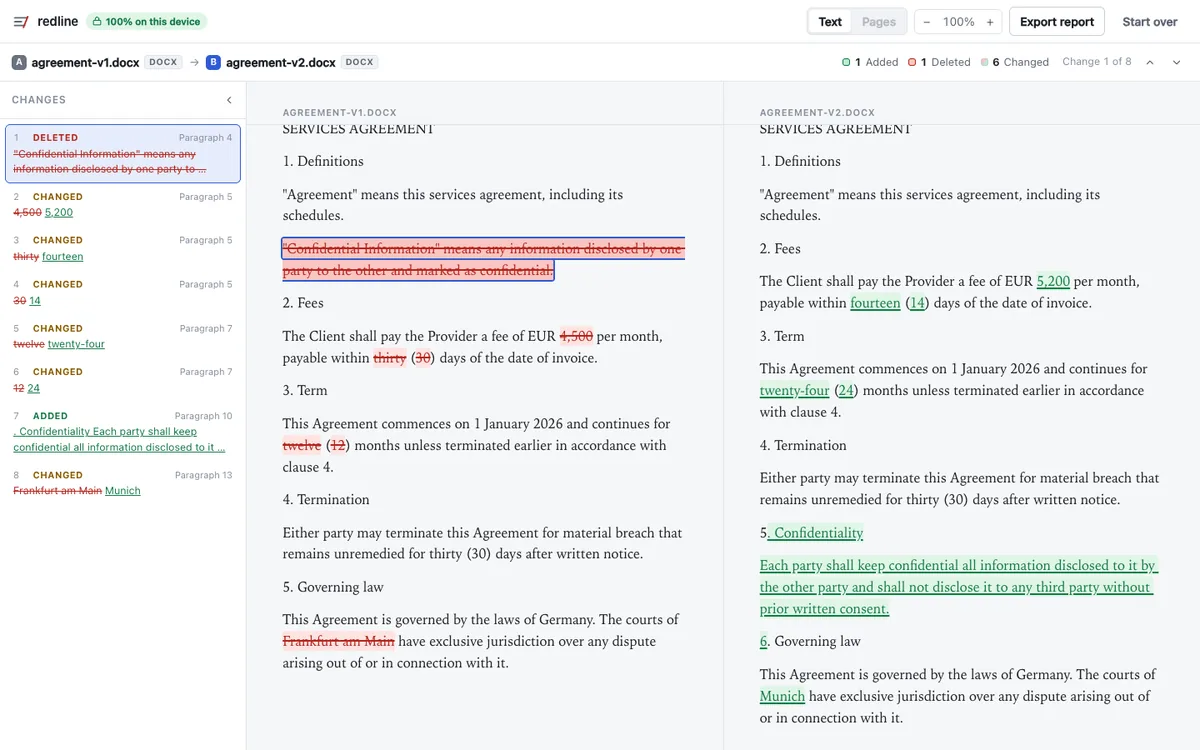The width and height of the screenshot is (1200, 750).
Task: Zoom in with the plus button
Action: click(x=990, y=21)
